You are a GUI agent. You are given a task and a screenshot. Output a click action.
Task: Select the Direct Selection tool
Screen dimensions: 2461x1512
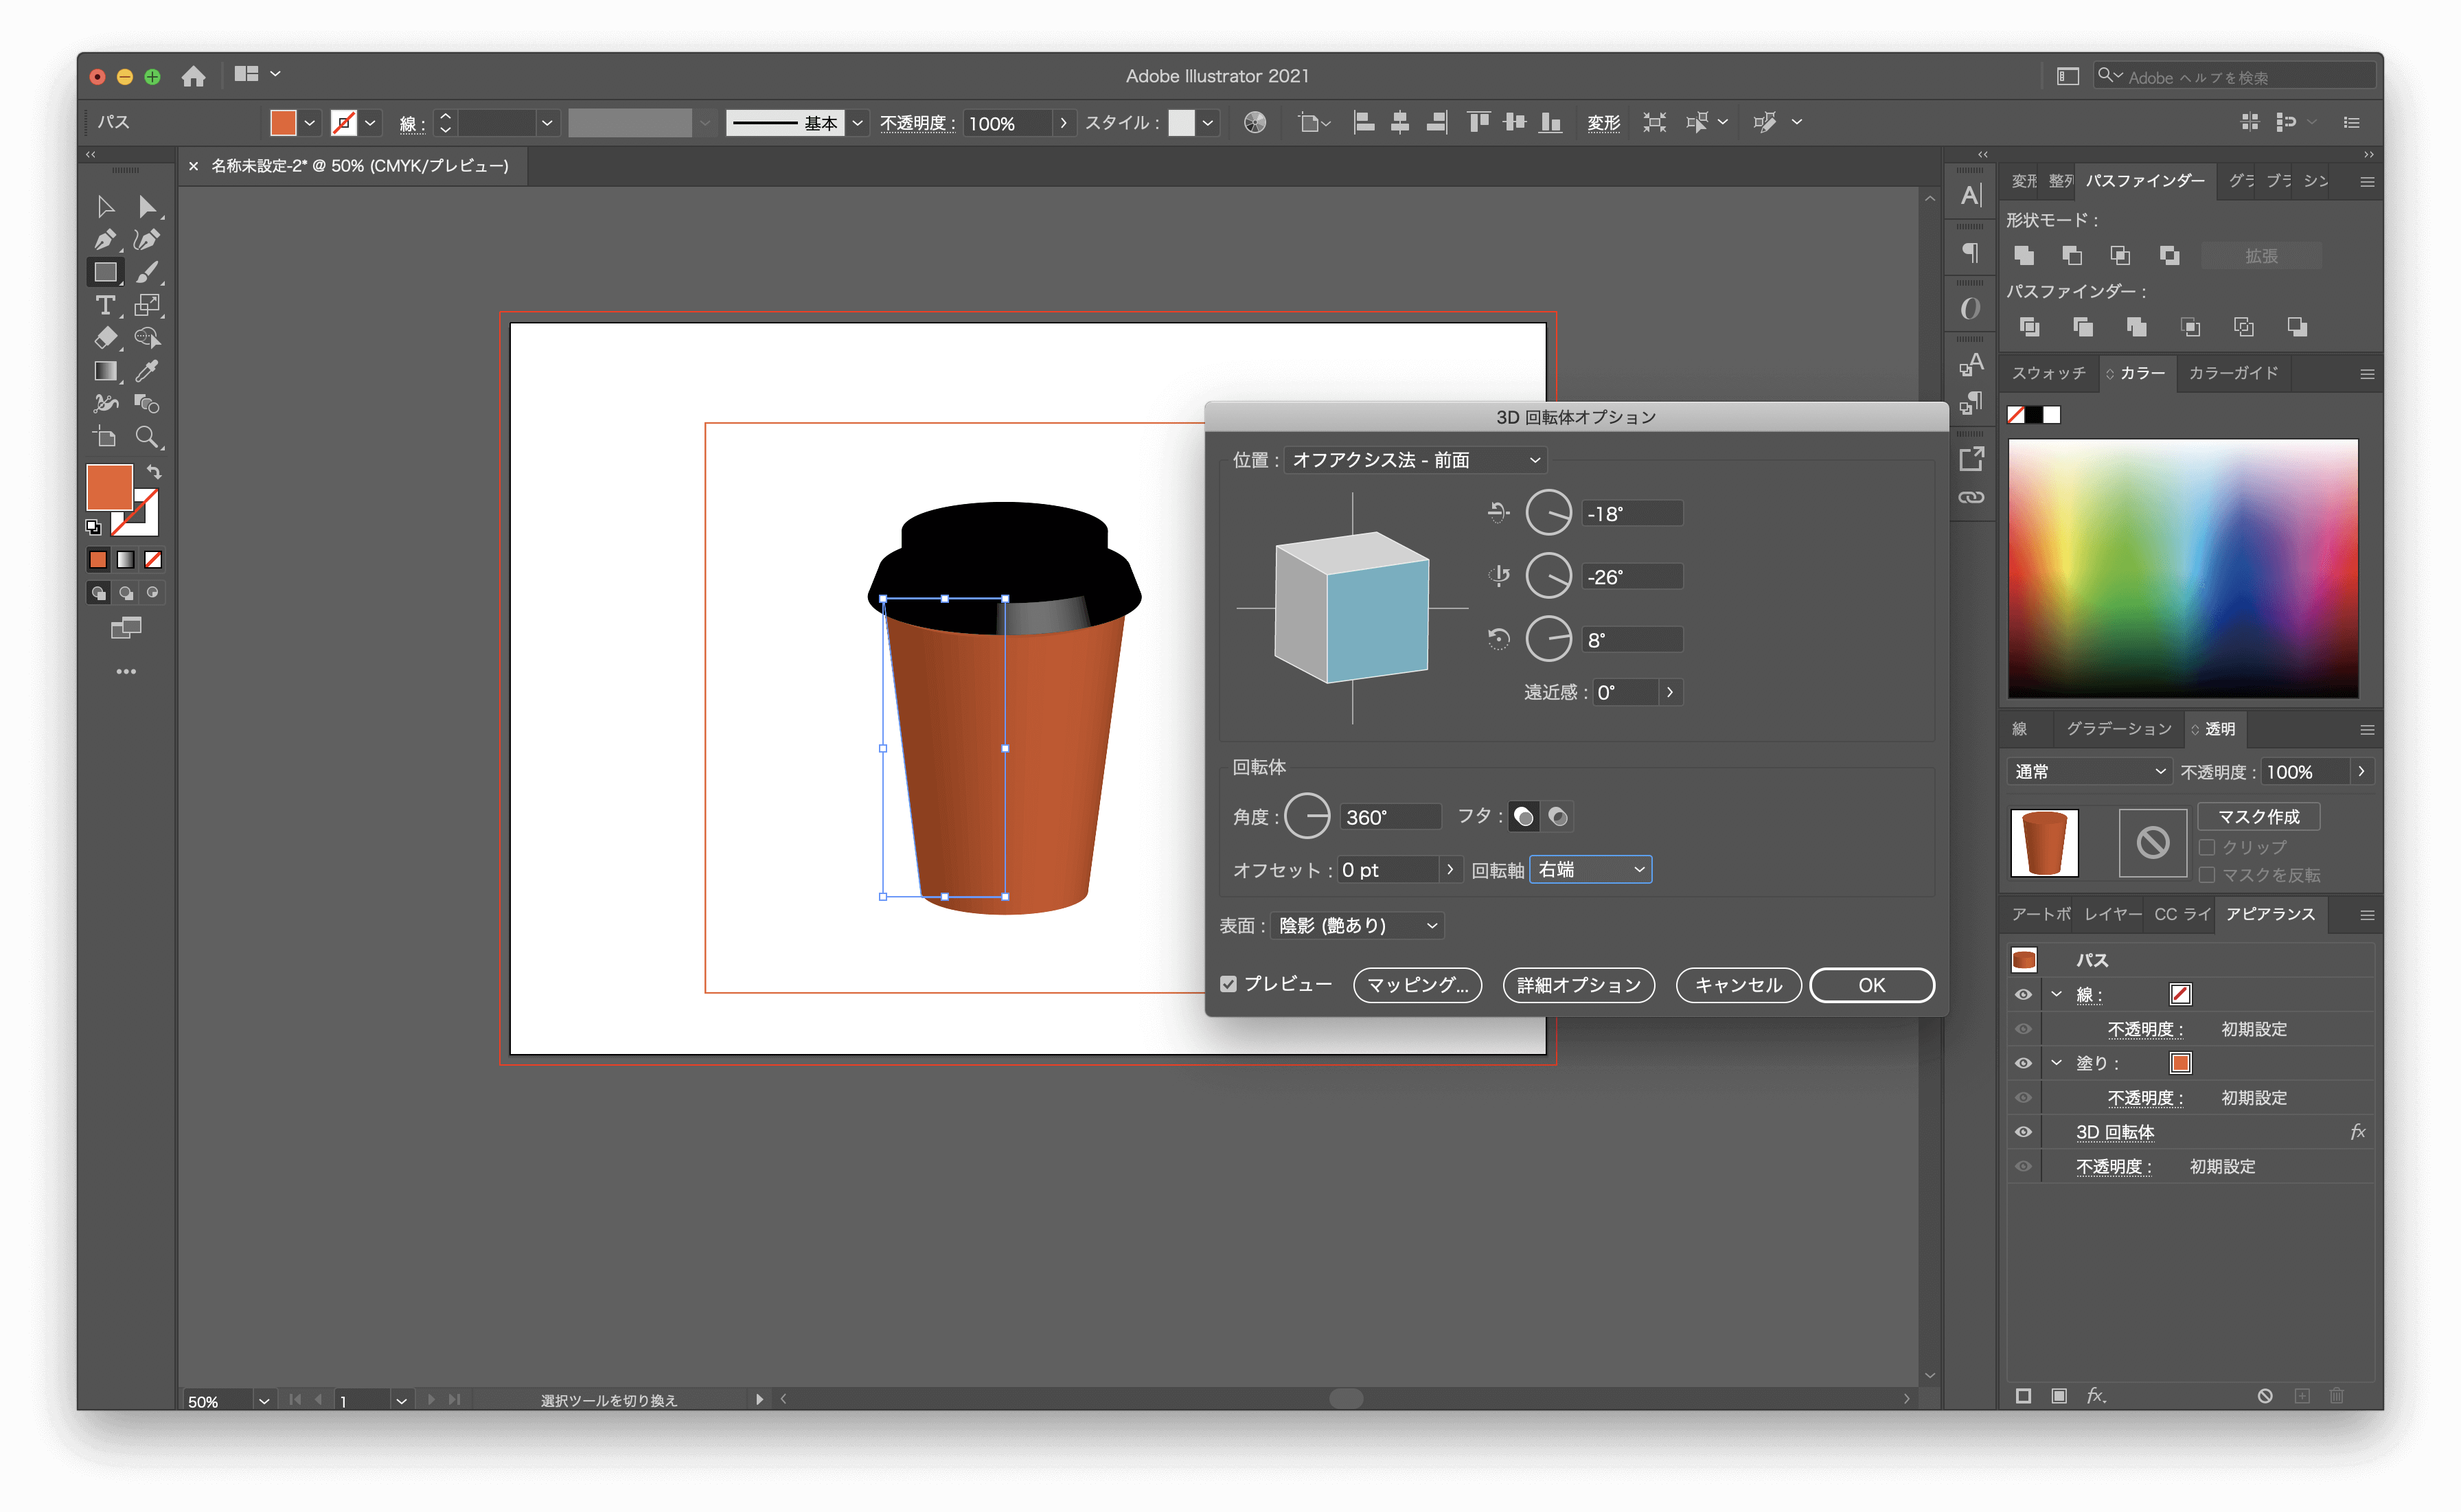pos(147,207)
